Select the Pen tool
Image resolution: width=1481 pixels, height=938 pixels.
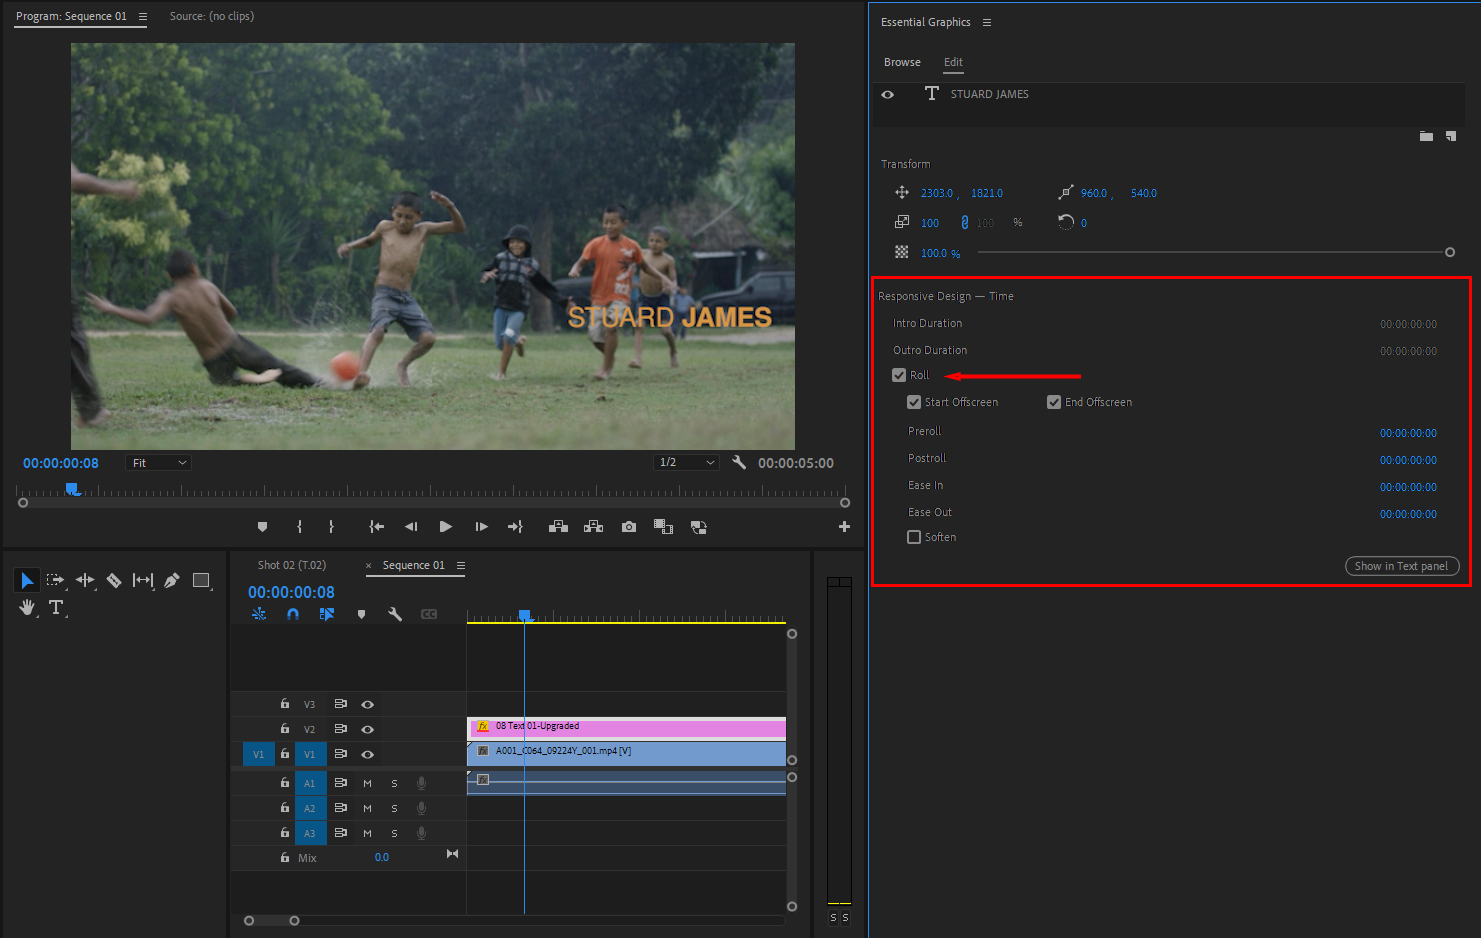171,580
